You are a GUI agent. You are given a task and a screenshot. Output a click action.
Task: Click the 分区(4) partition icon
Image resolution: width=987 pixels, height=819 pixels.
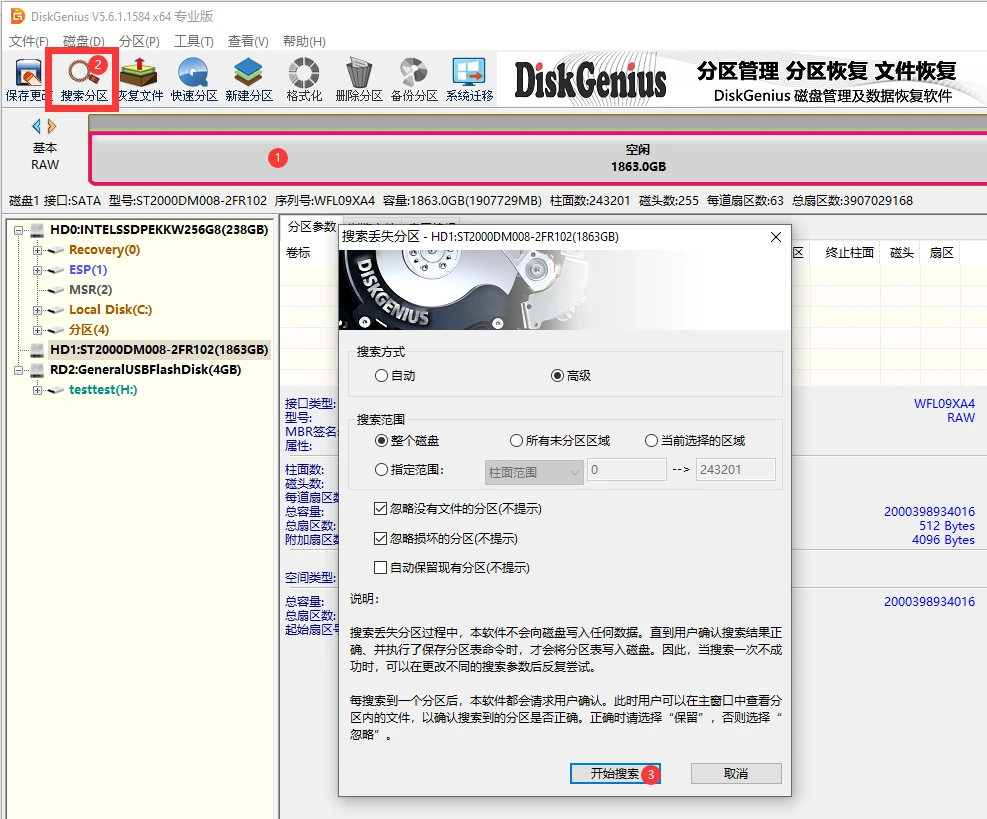tap(57, 330)
